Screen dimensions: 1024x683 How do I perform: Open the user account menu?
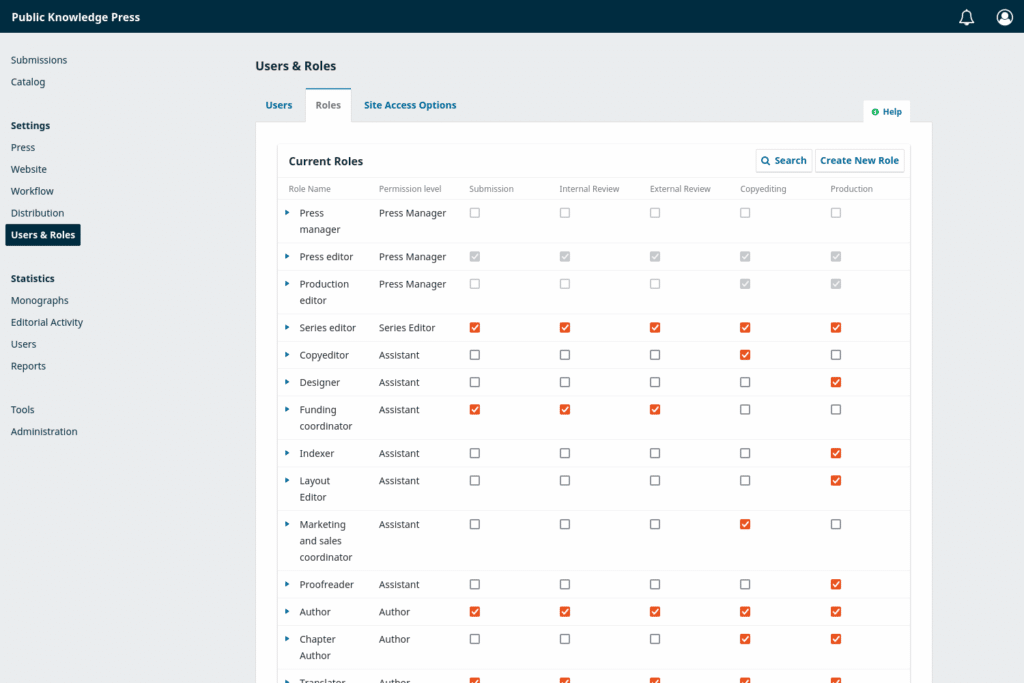(1004, 17)
